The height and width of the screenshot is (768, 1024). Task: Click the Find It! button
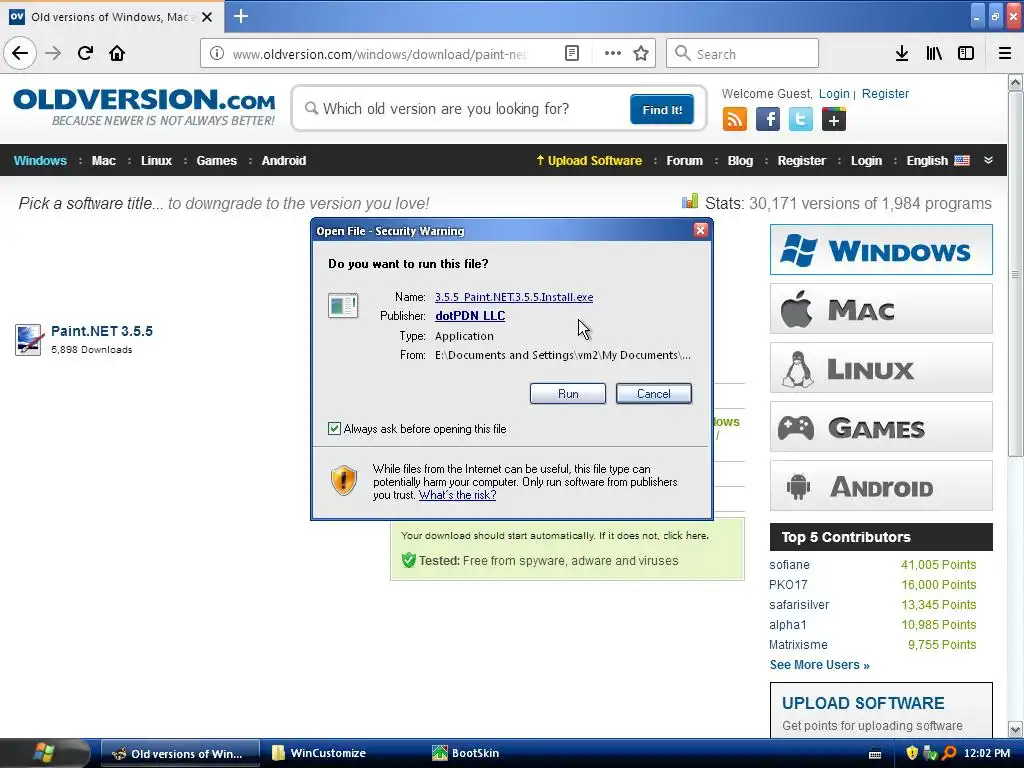662,110
